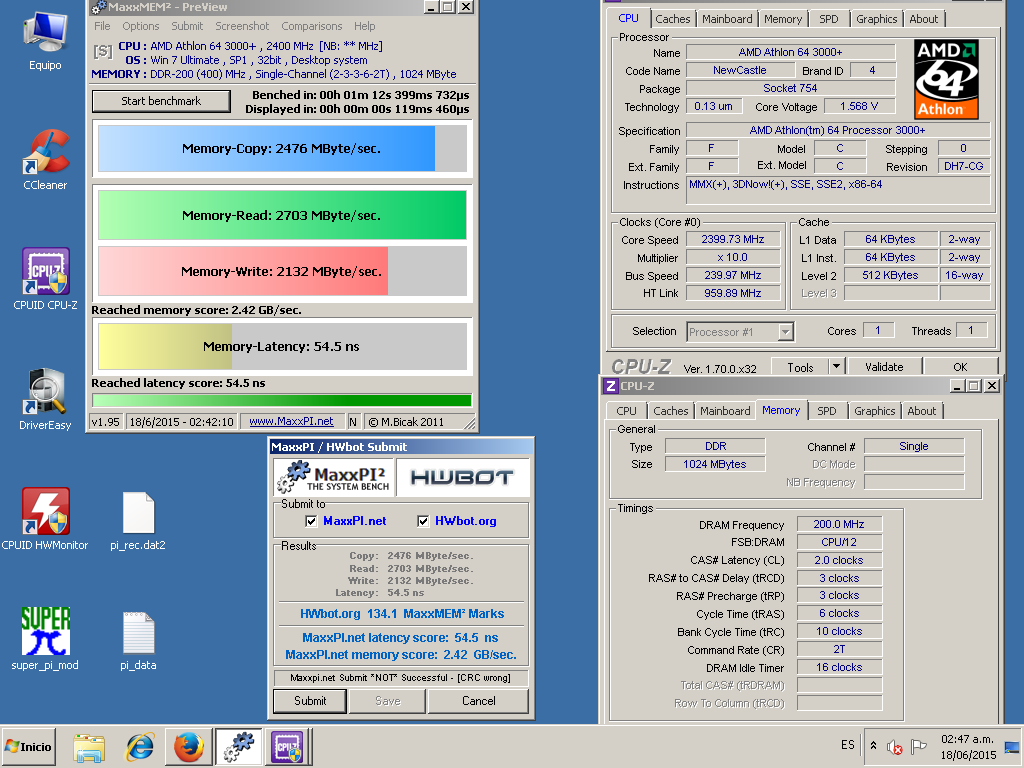The height and width of the screenshot is (768, 1024).
Task: Switch to CPU tab in lower CPU-Z
Action: (x=626, y=411)
